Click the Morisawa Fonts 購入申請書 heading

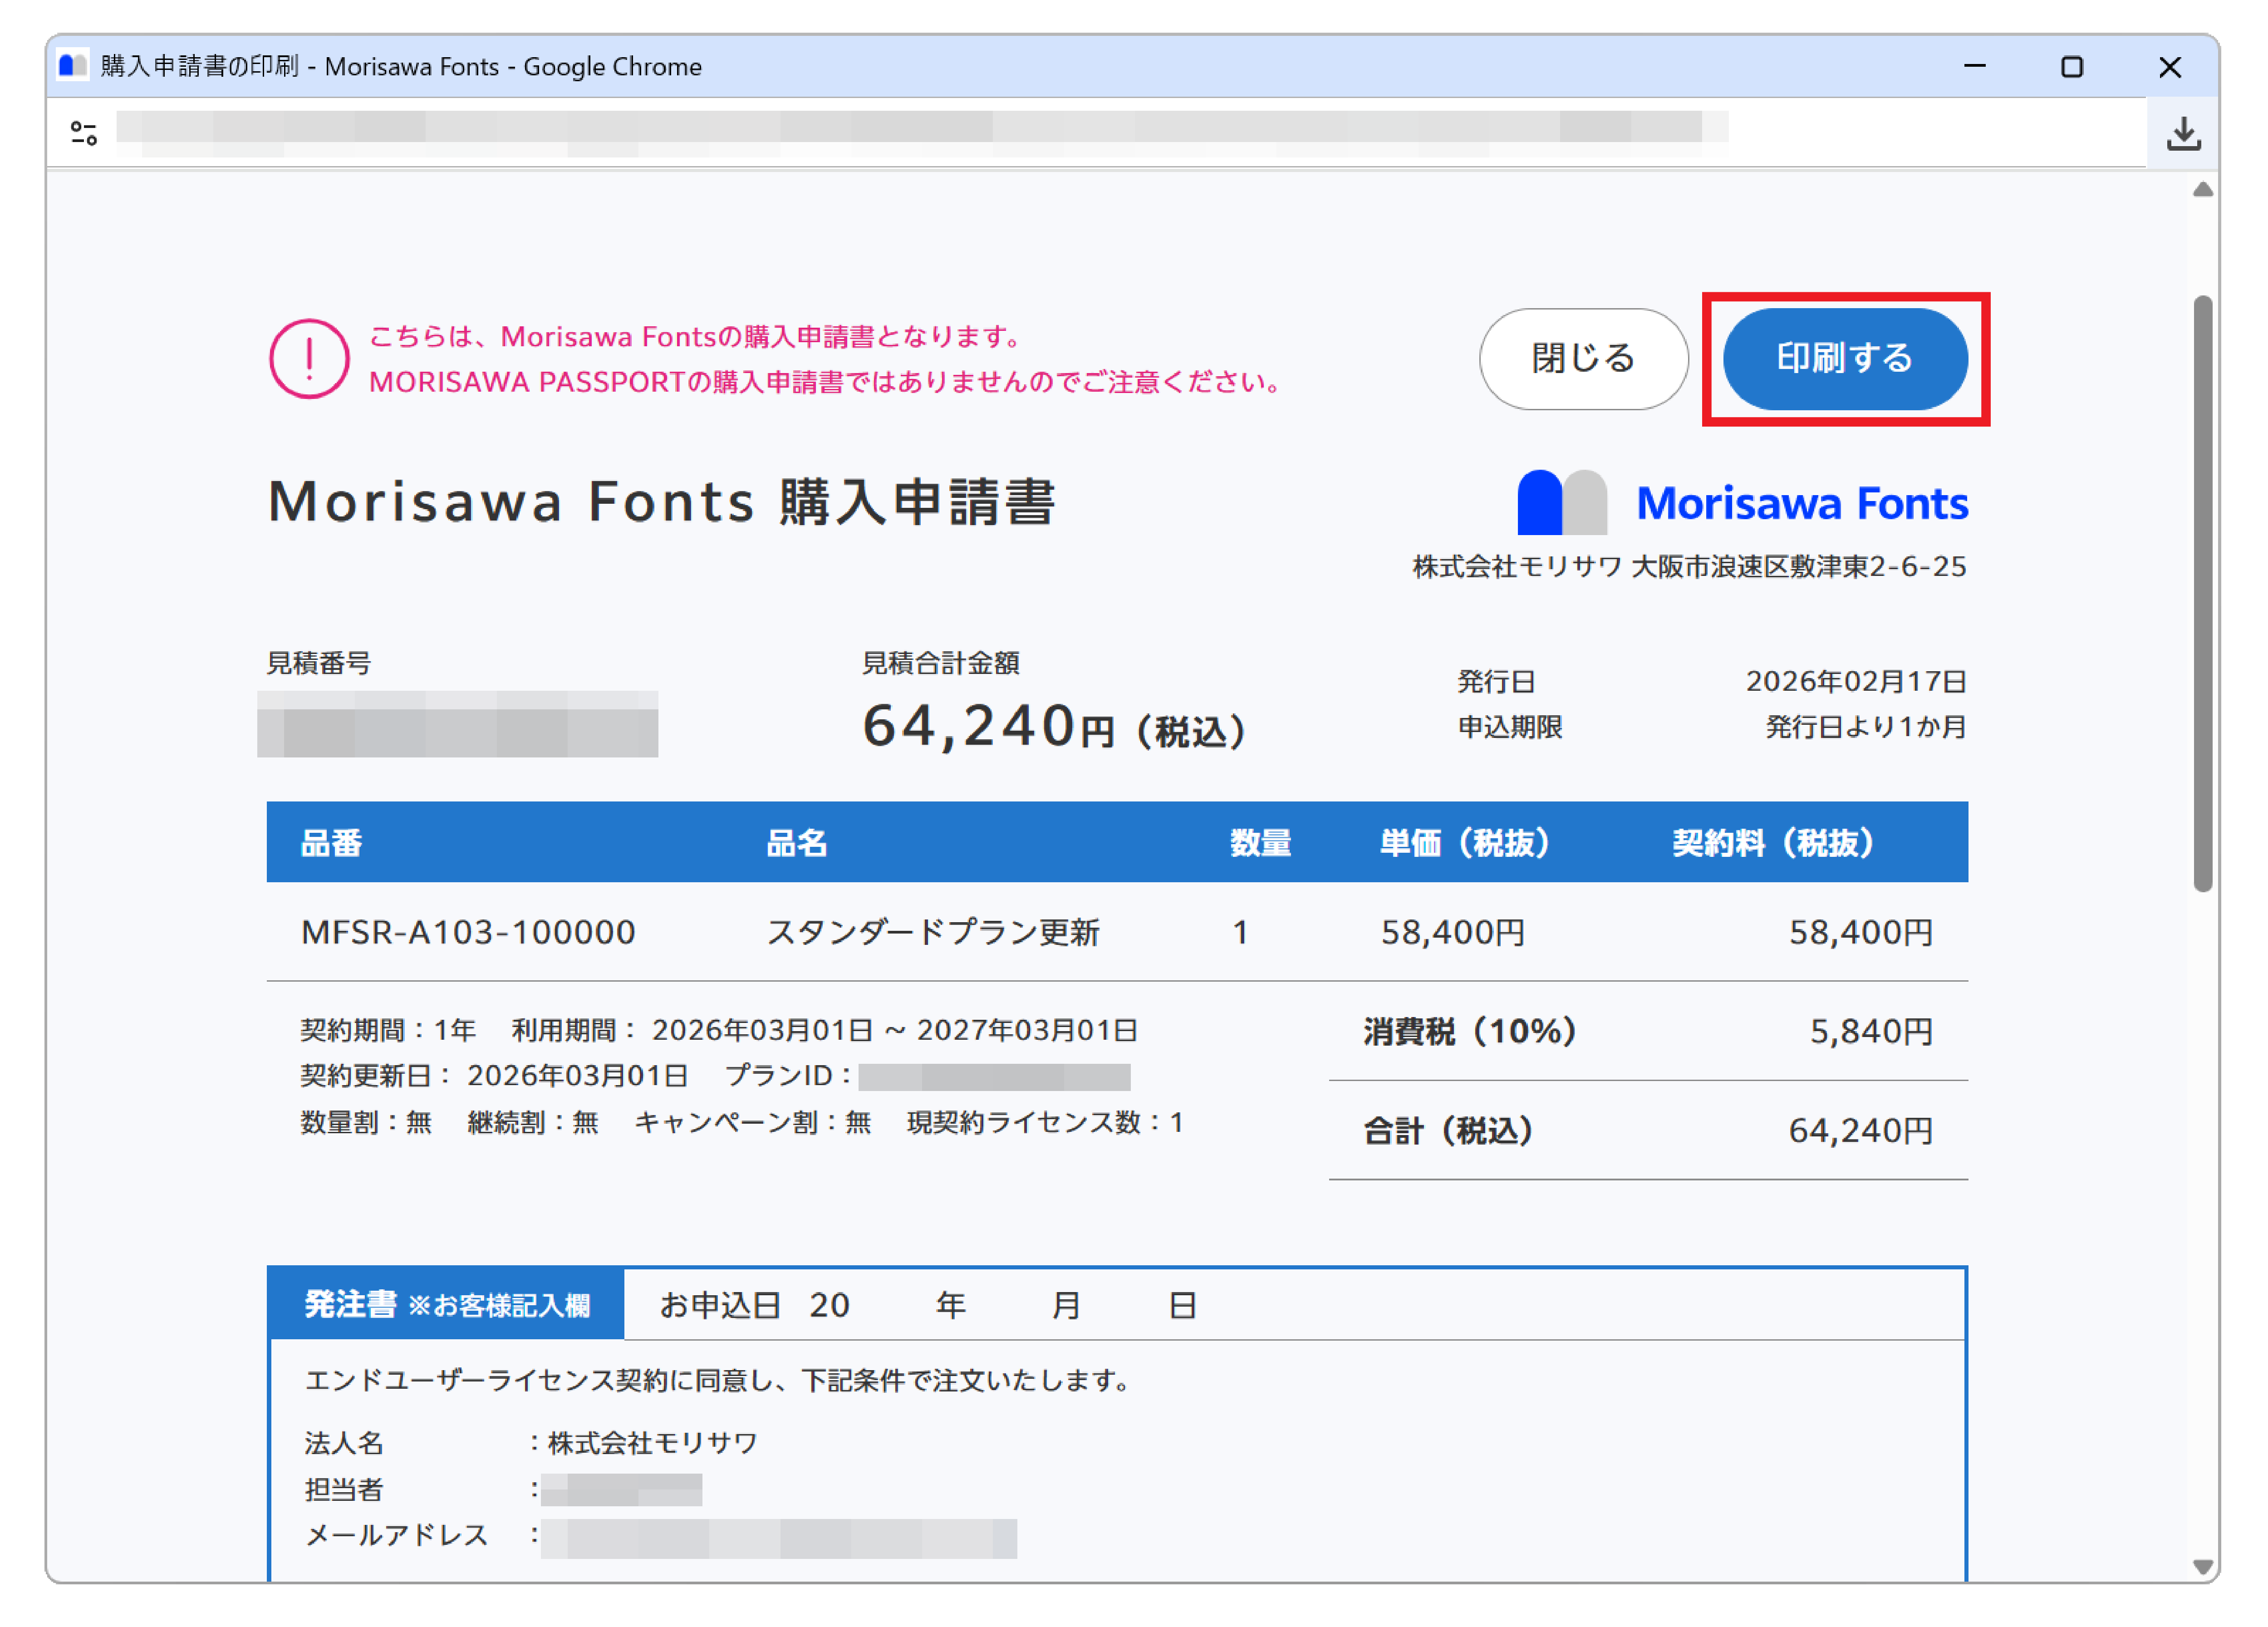(661, 501)
